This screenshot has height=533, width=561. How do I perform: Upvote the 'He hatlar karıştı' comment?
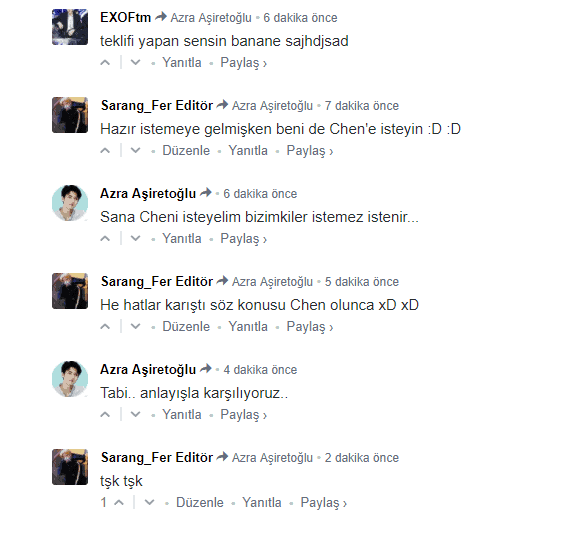click(105, 327)
